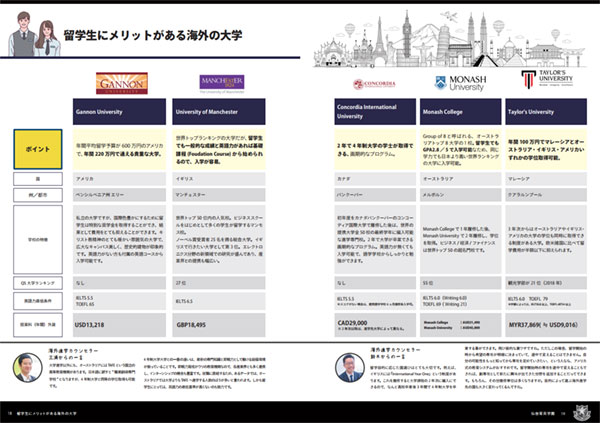The image size is (600, 423).
Task: Click the 授業料(年間)外貨 row label
Action: (38, 325)
